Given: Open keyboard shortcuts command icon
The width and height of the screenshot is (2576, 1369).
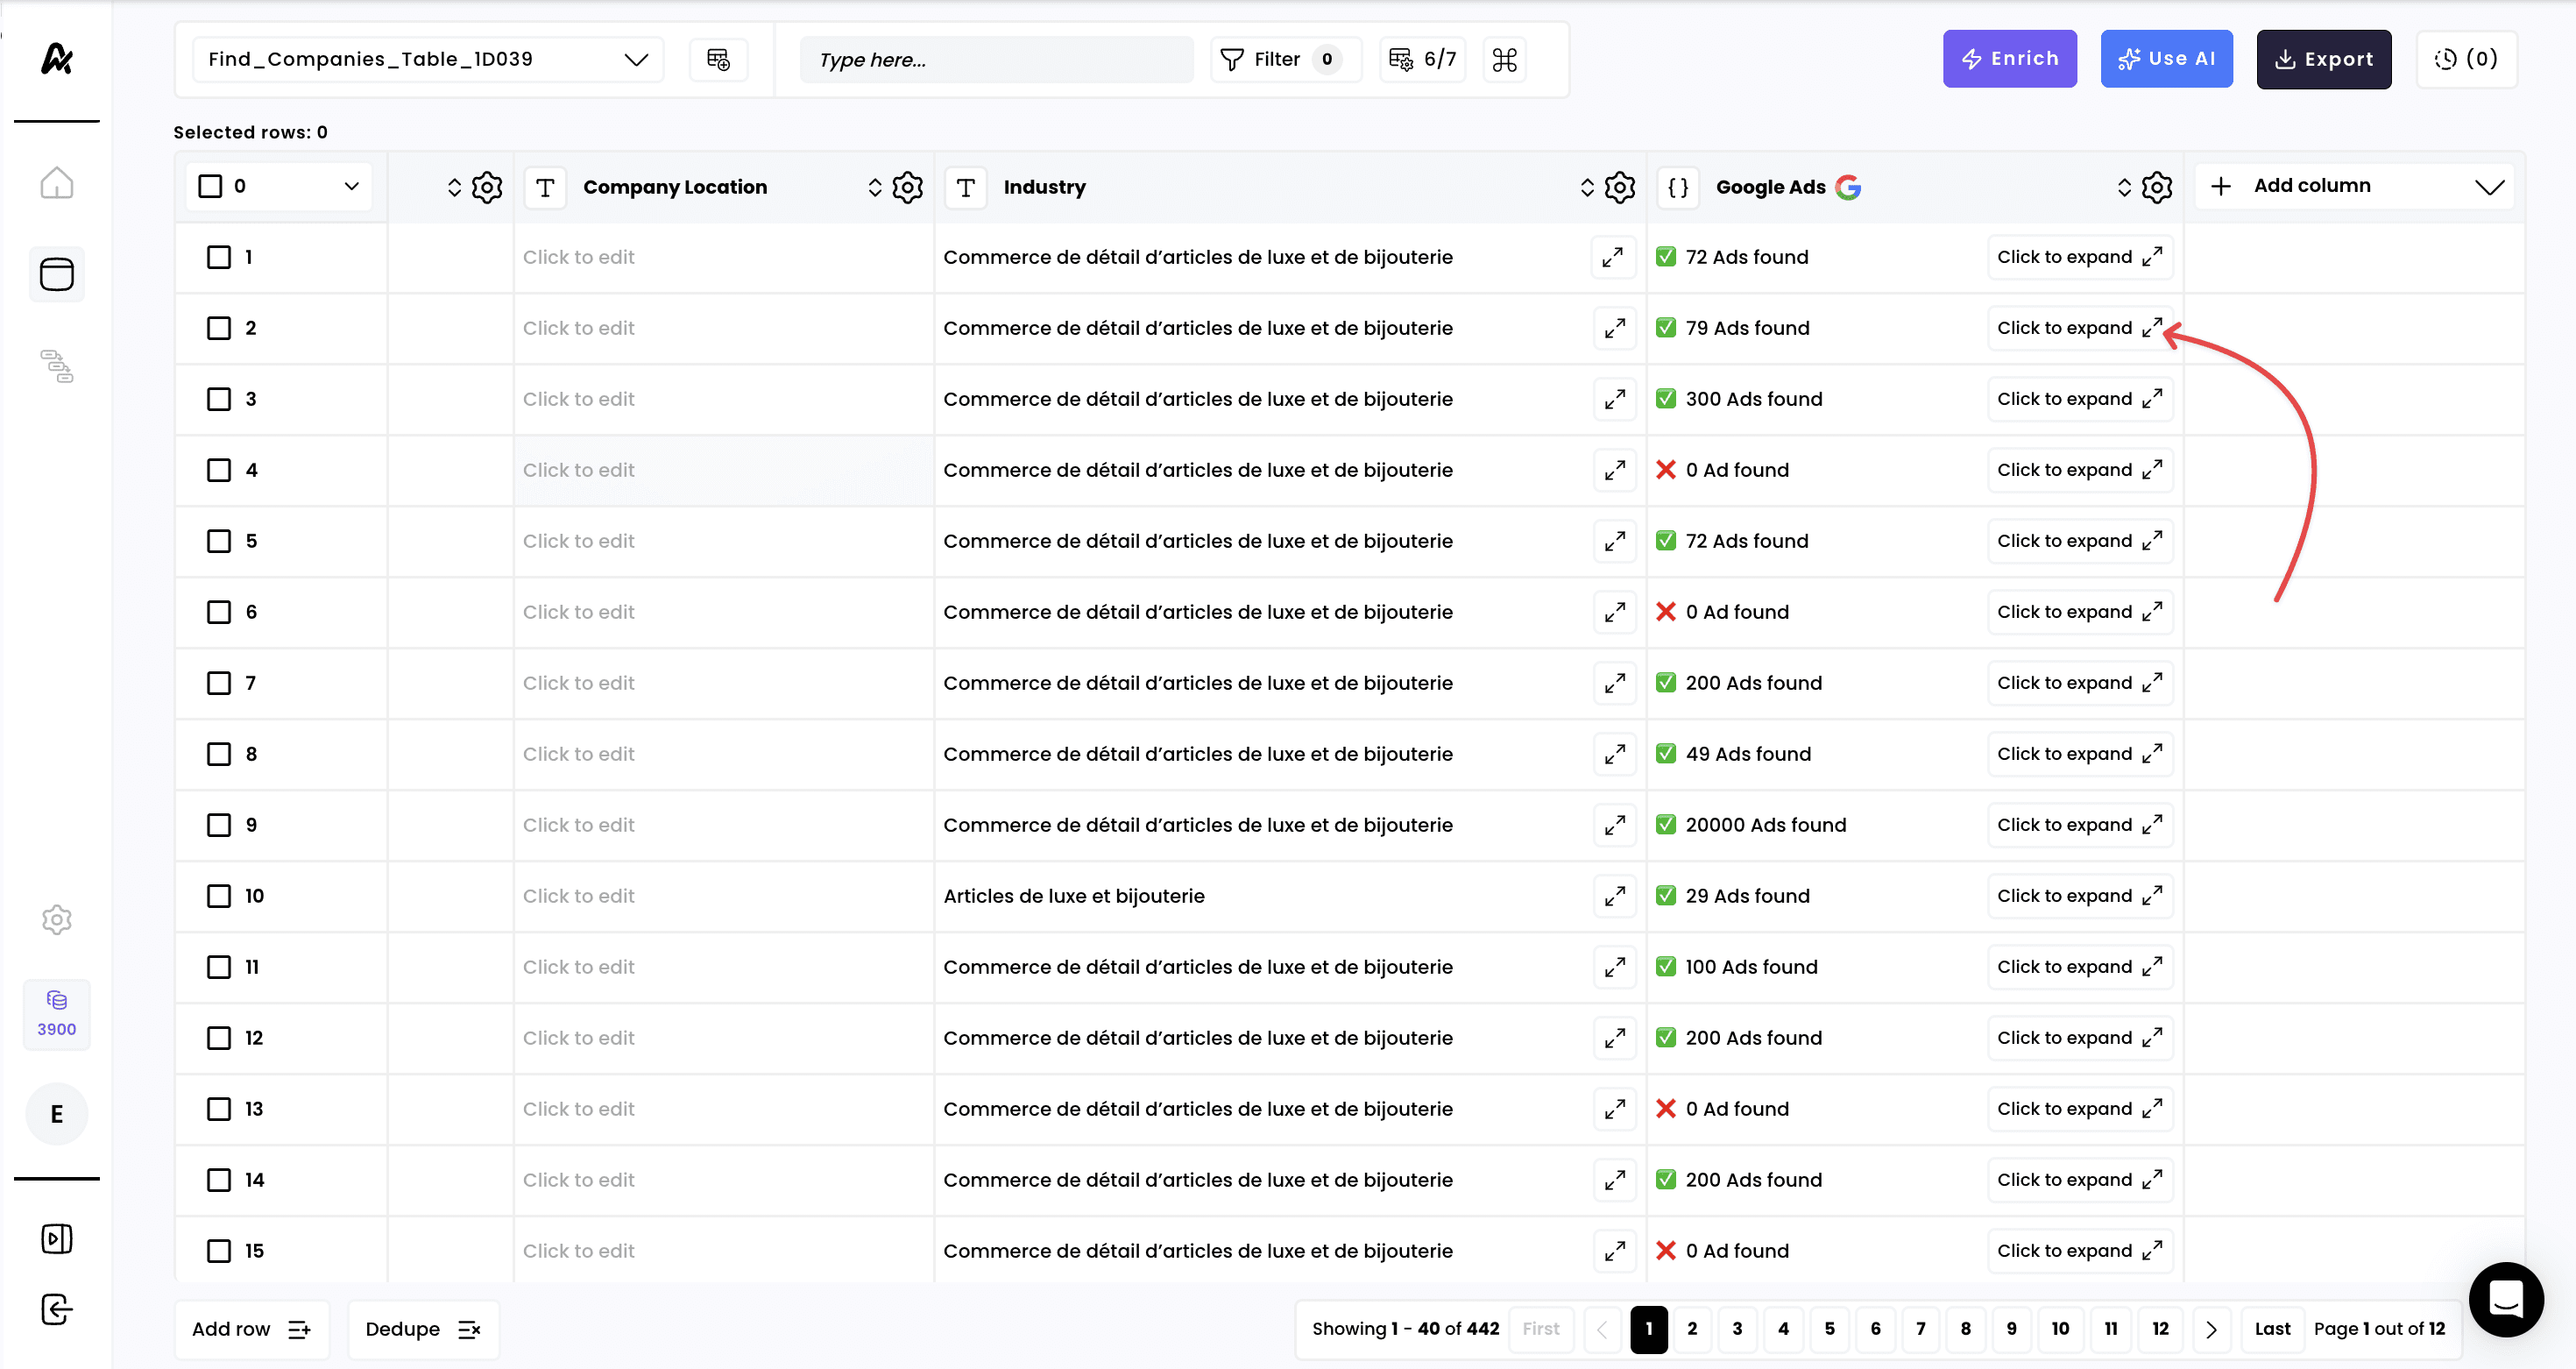Looking at the screenshot, I should (x=1504, y=59).
